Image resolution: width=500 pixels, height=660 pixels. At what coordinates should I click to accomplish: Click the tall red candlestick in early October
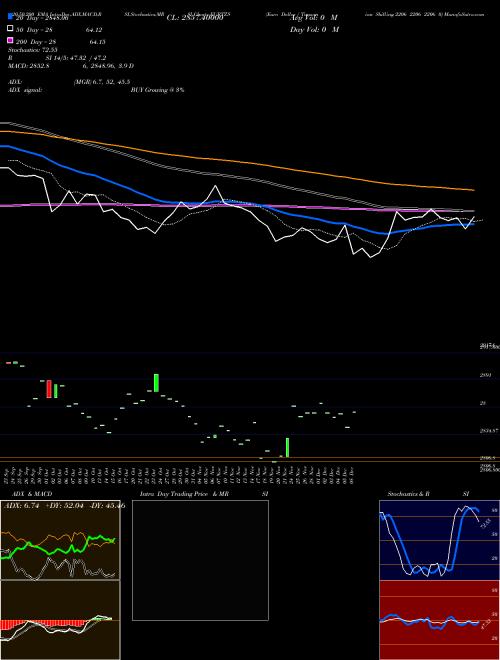(x=49, y=389)
